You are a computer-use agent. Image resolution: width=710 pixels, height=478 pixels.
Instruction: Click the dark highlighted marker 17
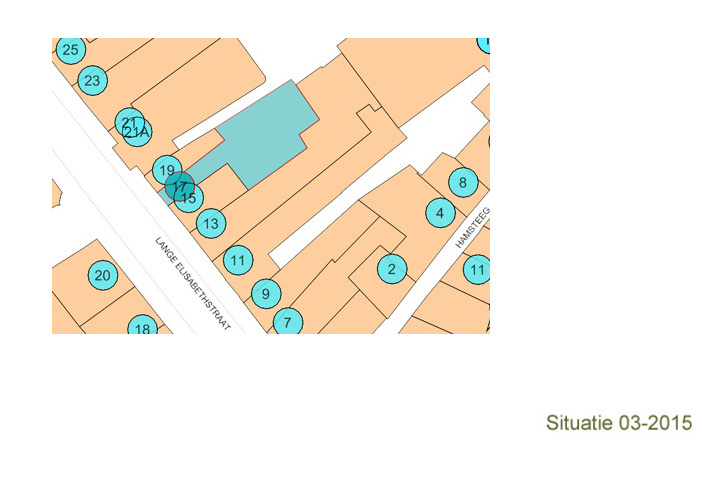177,186
